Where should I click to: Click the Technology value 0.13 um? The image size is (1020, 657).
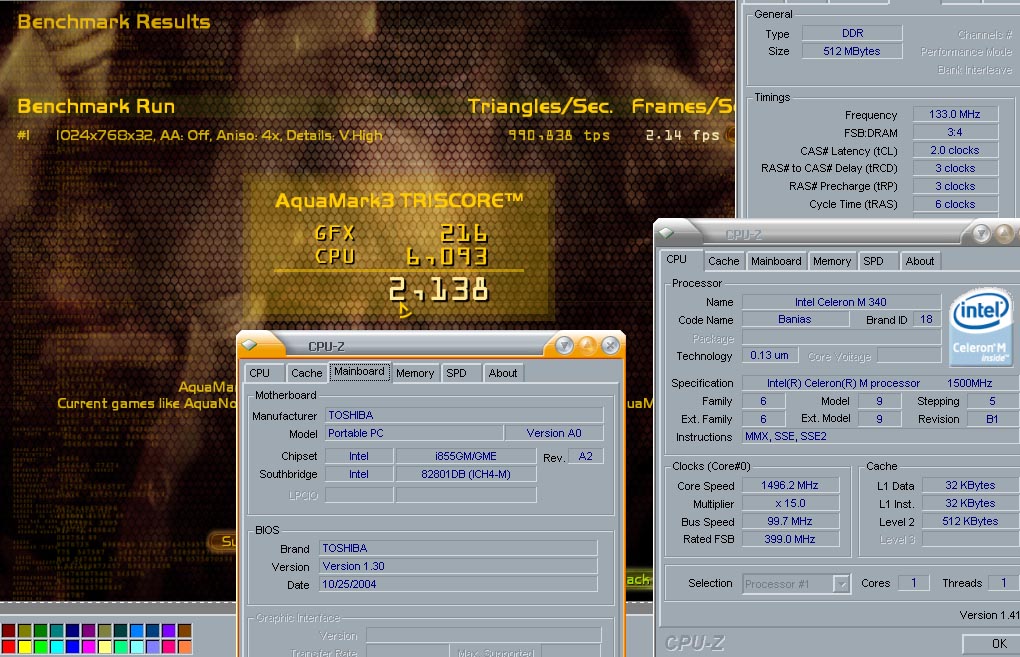770,355
